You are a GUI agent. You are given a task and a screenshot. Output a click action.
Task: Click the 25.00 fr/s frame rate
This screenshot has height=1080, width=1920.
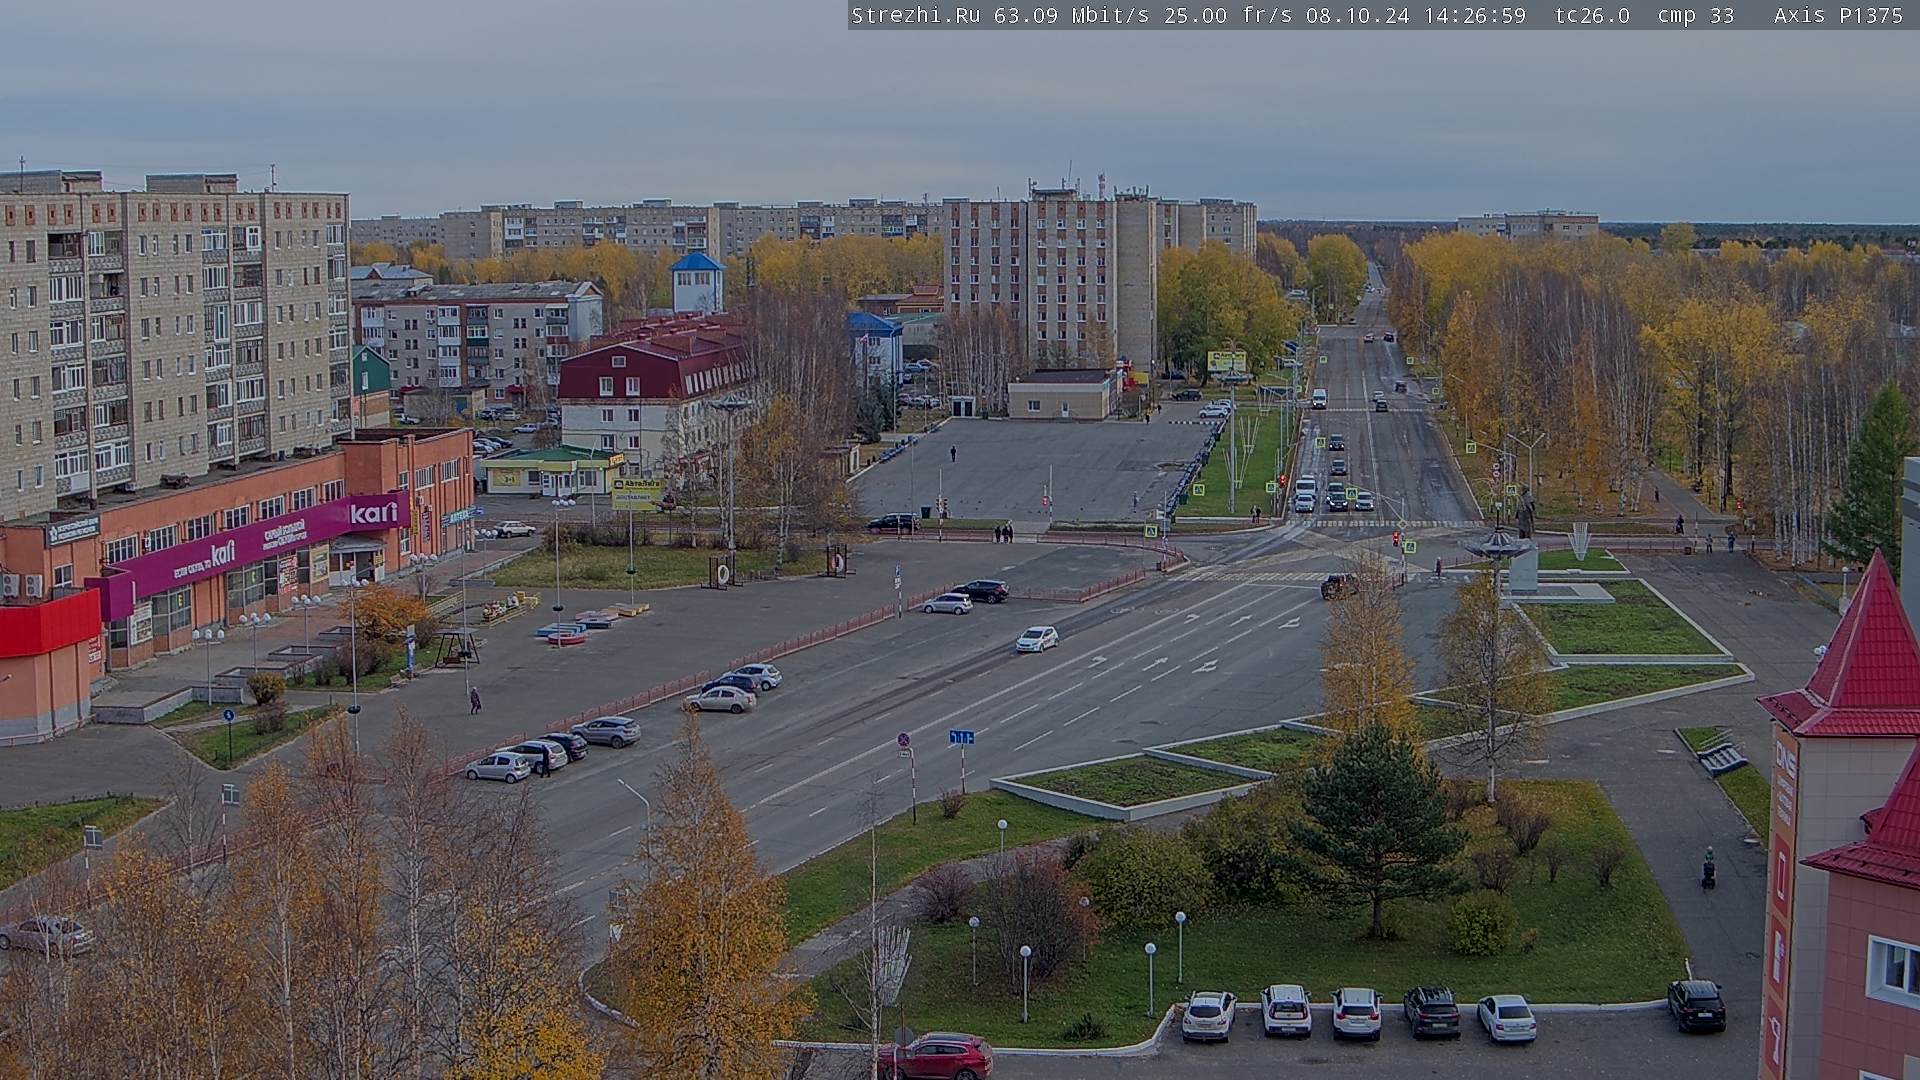click(x=1228, y=15)
